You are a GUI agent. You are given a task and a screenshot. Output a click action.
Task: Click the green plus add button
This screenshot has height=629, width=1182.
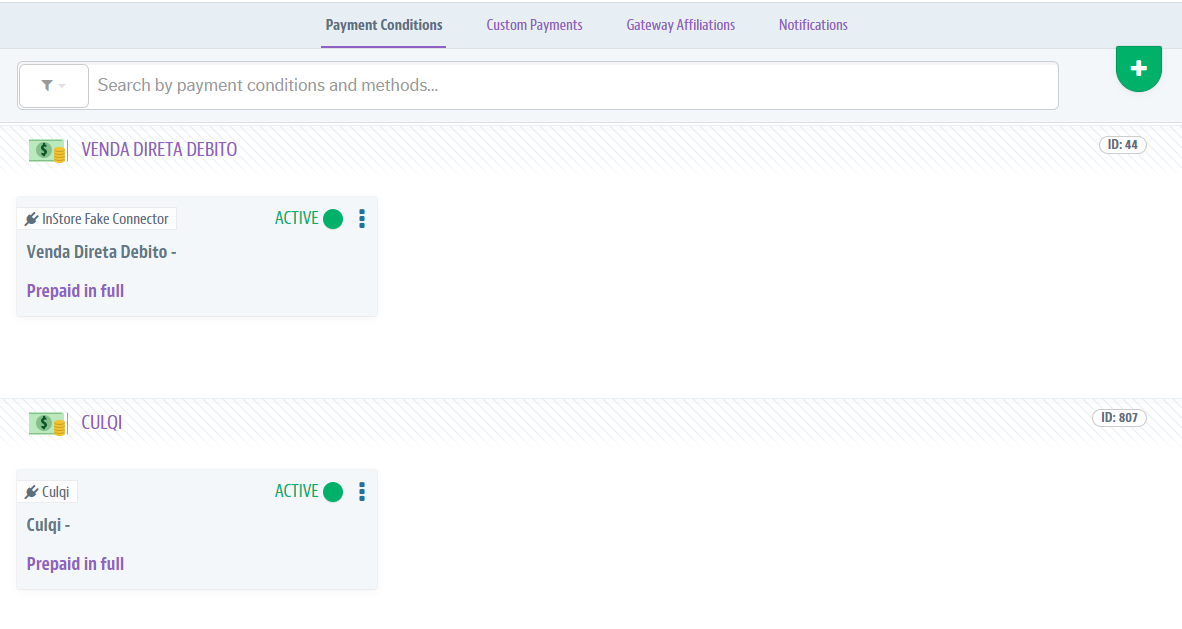(1138, 68)
